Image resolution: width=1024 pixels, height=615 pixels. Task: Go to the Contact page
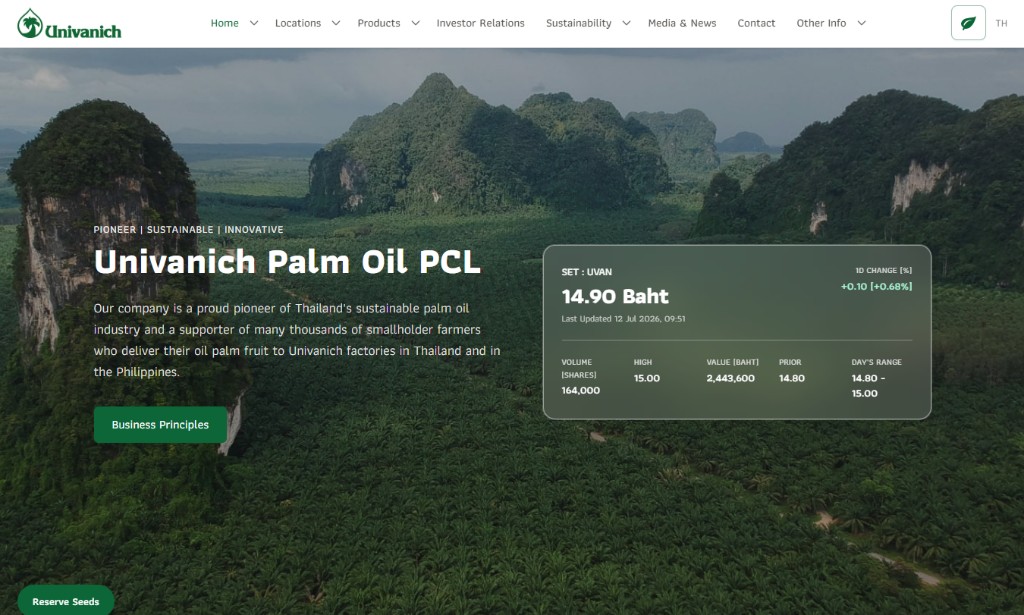(x=756, y=24)
